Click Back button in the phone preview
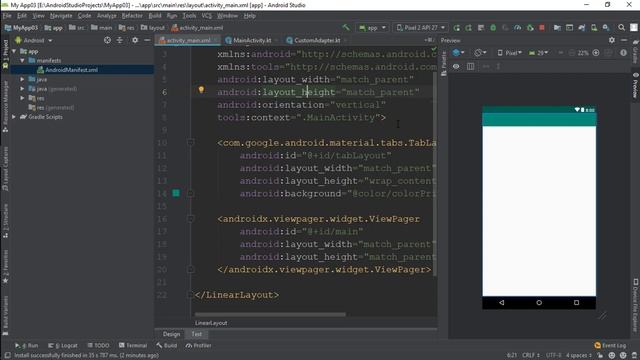Image resolution: width=640 pixels, height=360 pixels. pyautogui.click(x=502, y=302)
